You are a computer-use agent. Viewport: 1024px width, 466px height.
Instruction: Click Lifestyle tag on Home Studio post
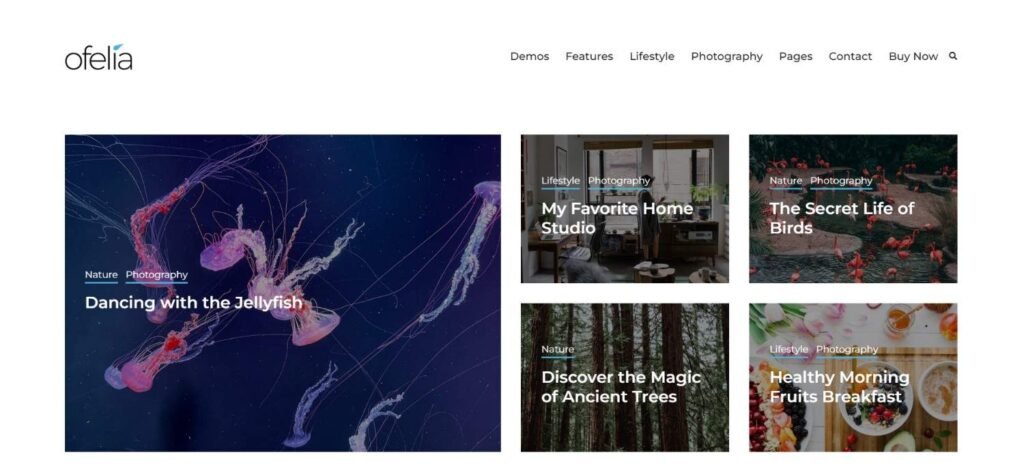point(560,181)
